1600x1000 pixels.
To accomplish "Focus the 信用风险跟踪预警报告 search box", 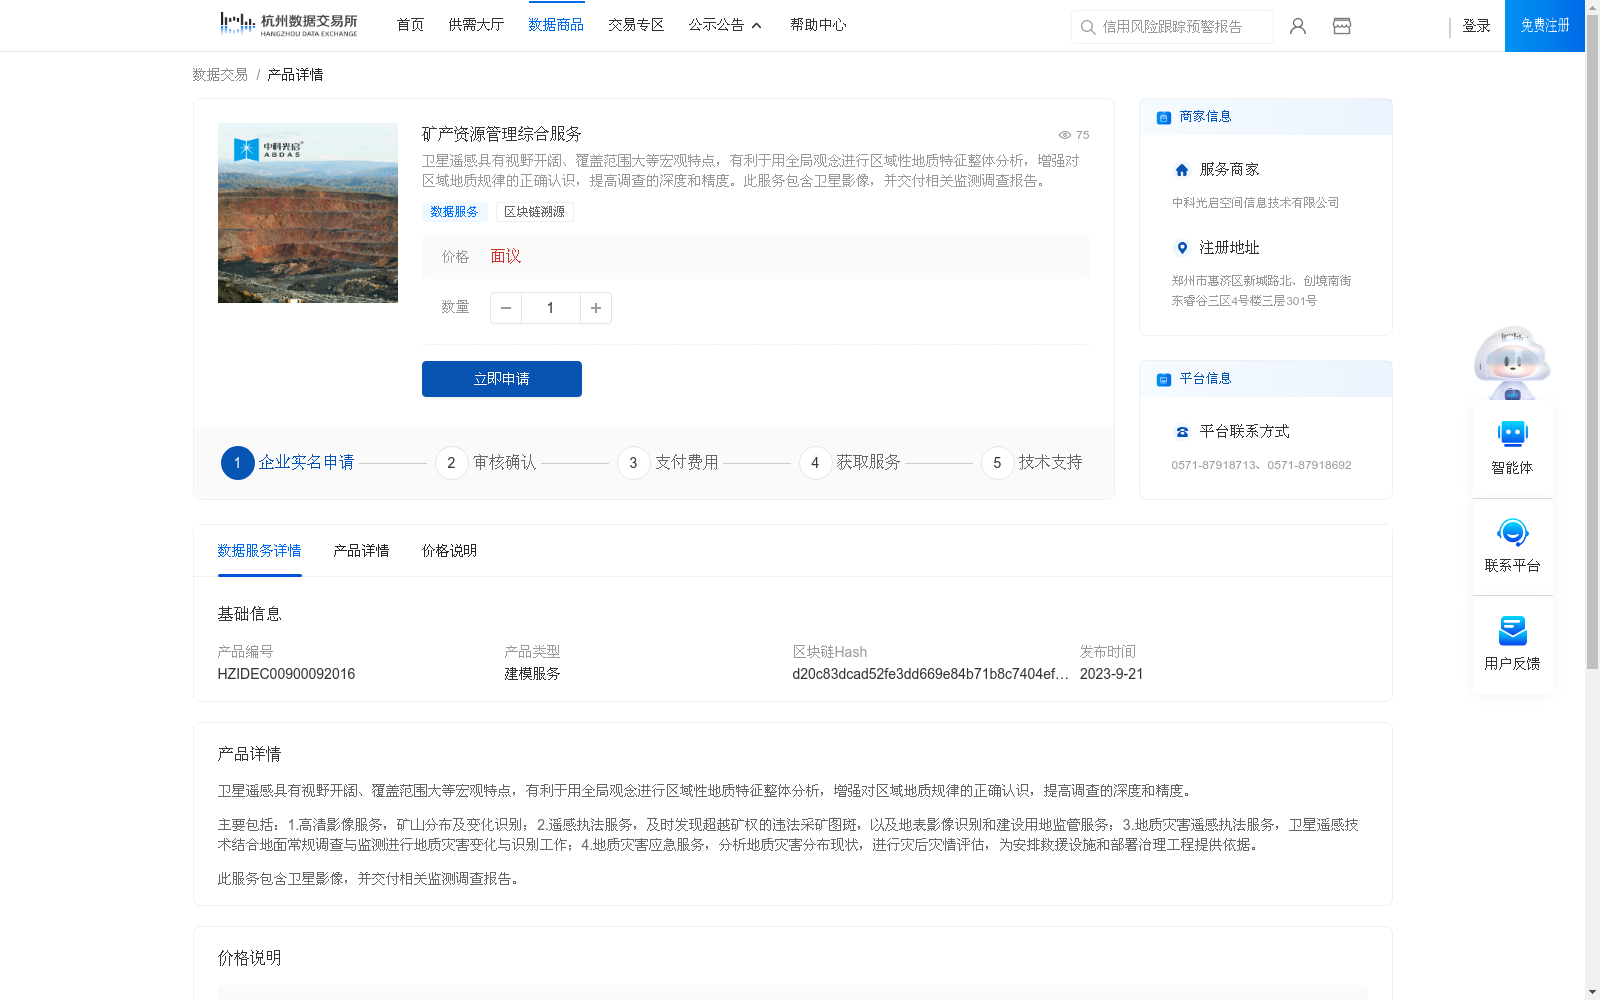I will (1172, 27).
